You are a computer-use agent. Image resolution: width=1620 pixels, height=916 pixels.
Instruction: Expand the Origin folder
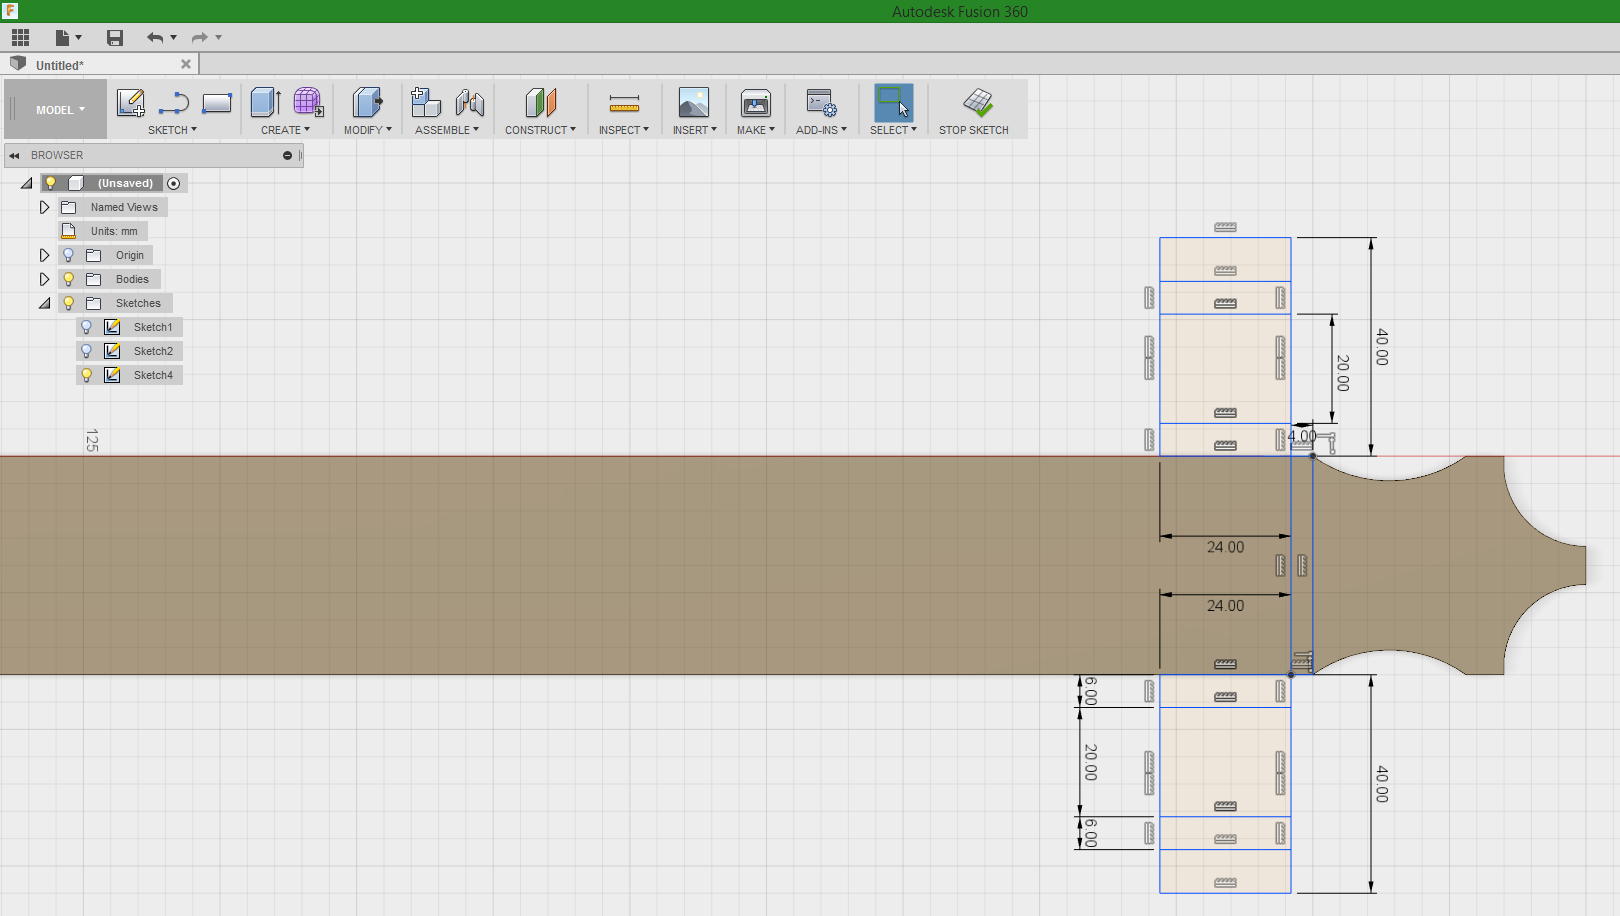click(44, 255)
